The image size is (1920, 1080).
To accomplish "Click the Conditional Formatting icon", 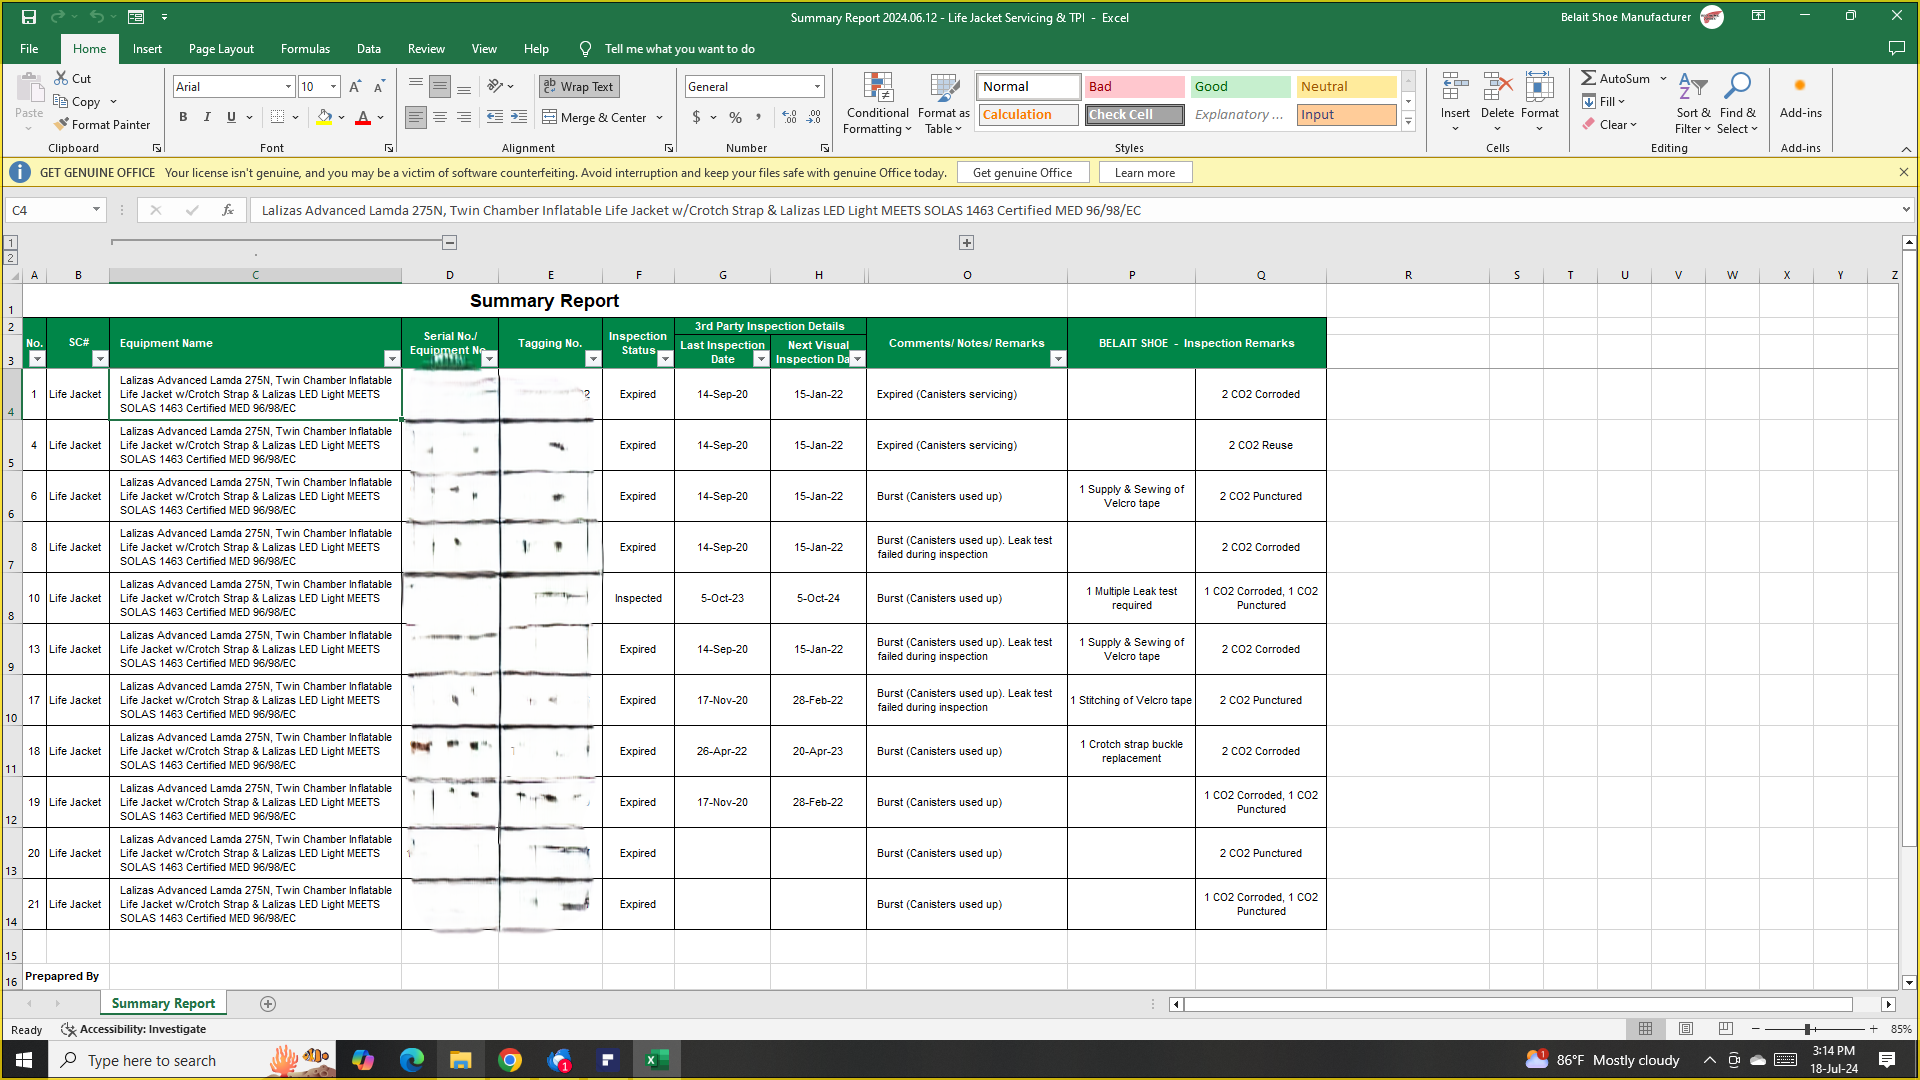I will tap(877, 88).
